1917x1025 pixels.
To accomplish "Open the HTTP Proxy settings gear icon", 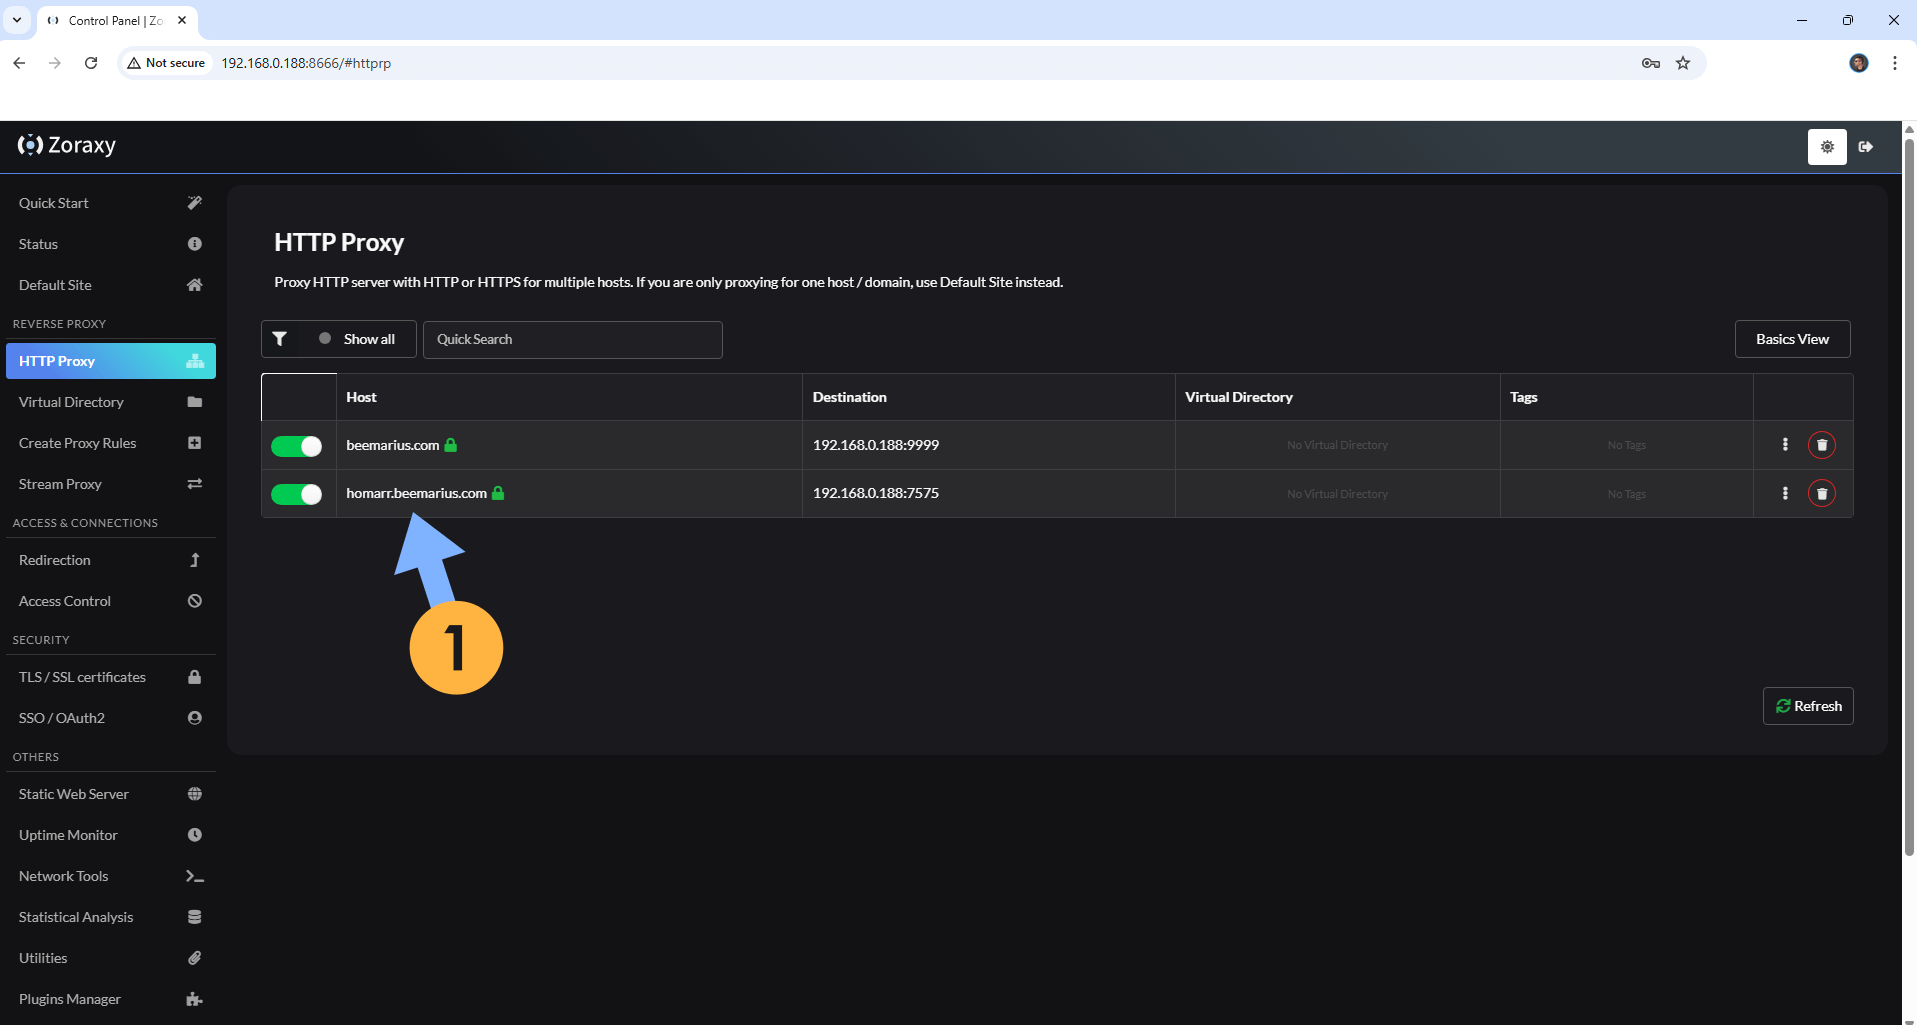I will point(1827,146).
